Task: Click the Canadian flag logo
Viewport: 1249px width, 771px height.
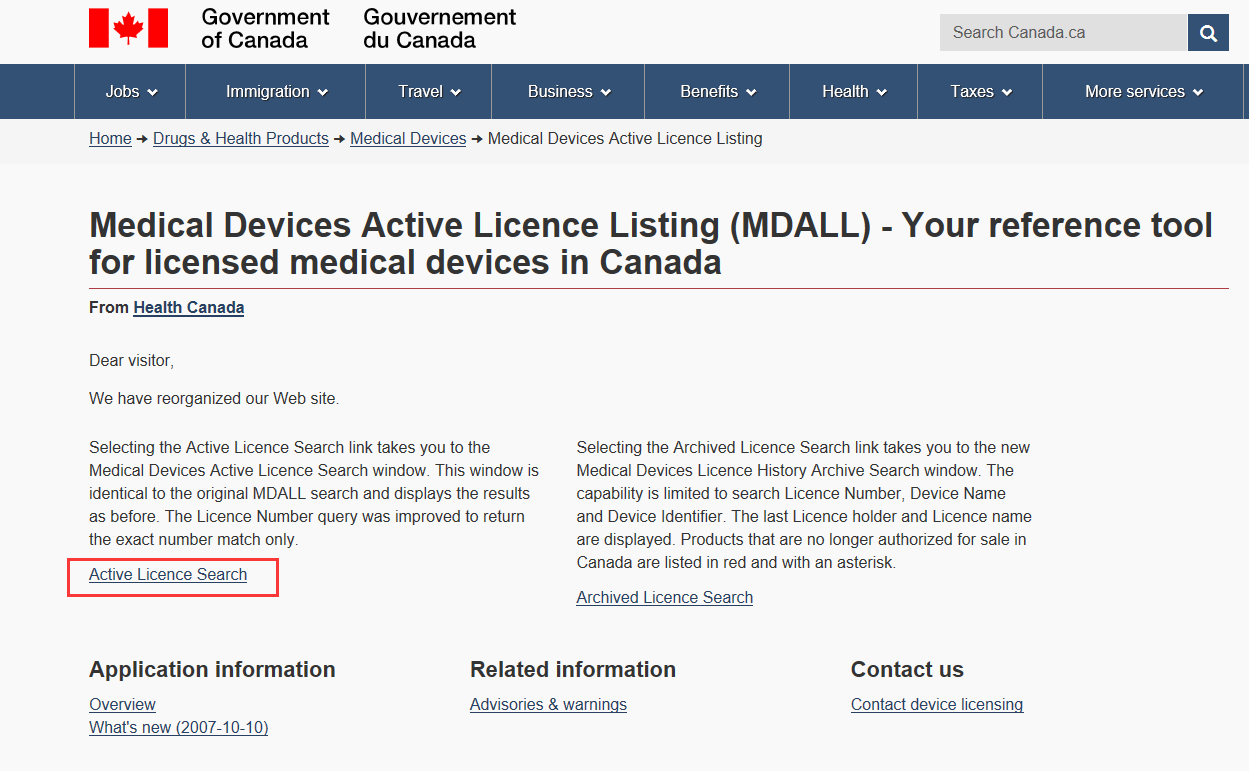Action: click(x=128, y=28)
